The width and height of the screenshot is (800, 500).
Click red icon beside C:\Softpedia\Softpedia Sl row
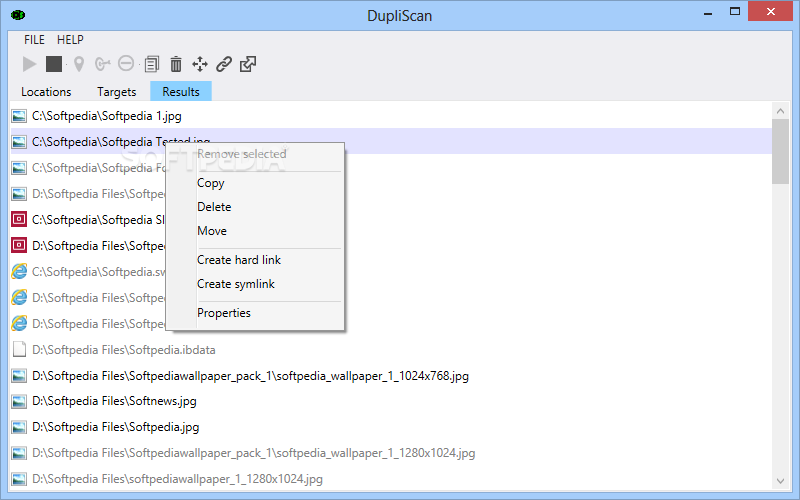19,220
